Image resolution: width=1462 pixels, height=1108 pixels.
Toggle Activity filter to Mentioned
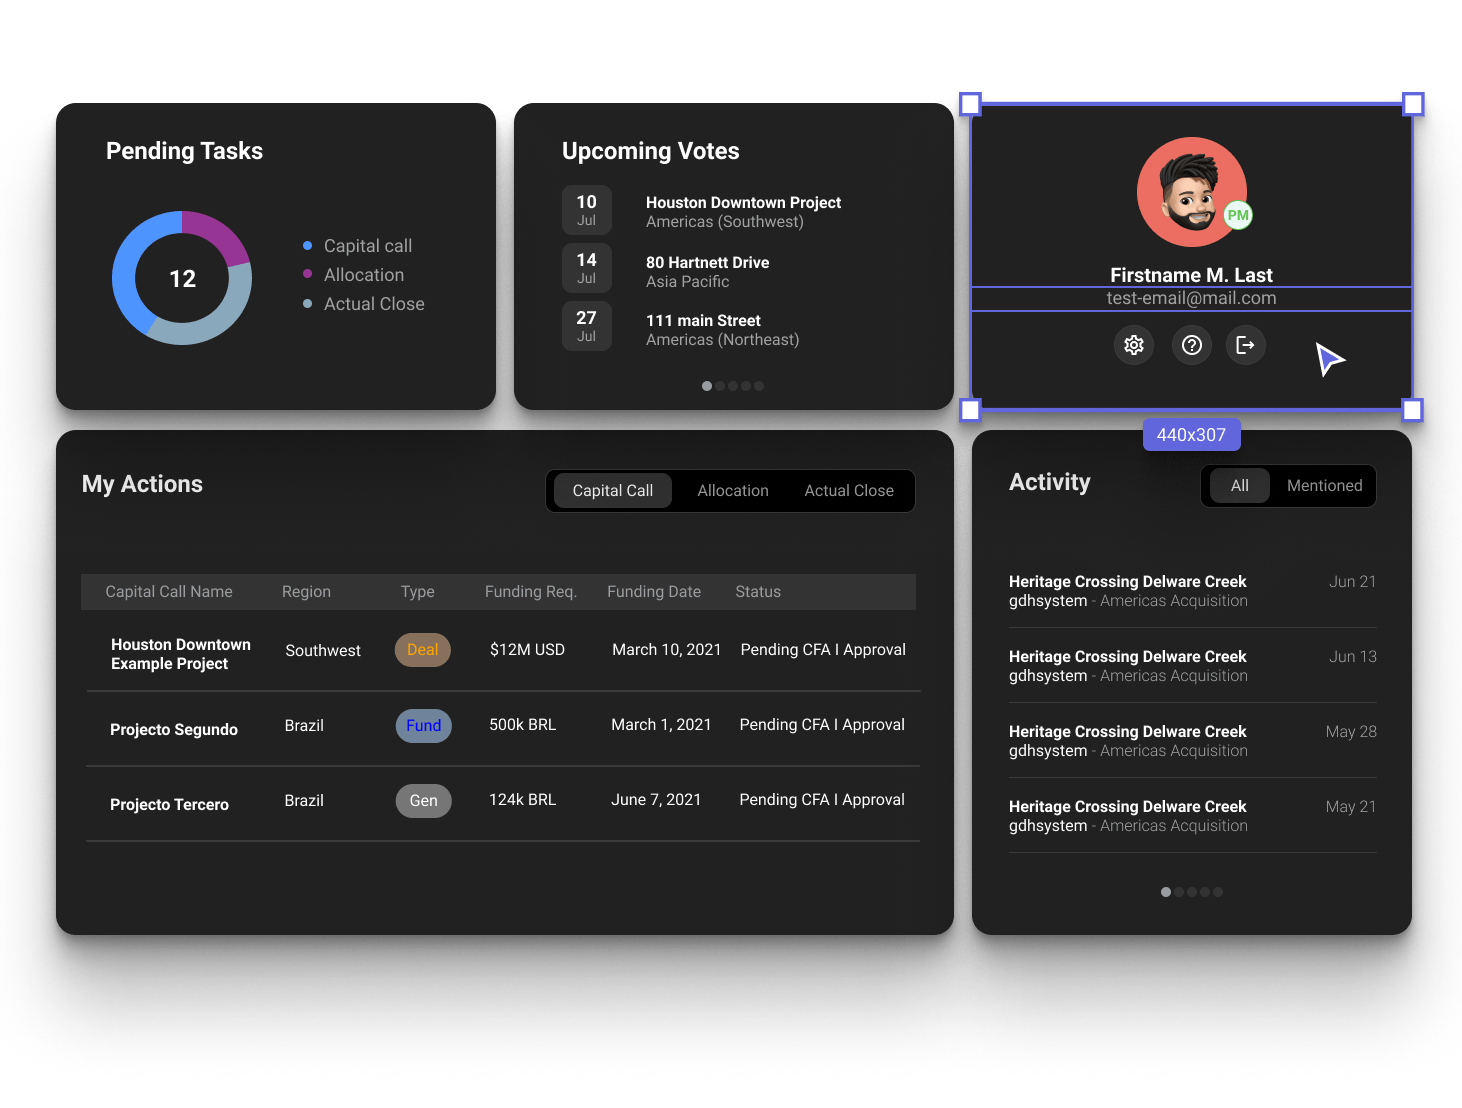tap(1324, 486)
